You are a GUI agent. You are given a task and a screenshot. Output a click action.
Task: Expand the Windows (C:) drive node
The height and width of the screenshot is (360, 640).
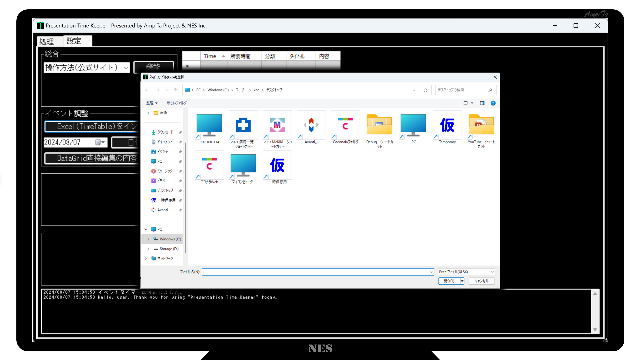pyautogui.click(x=148, y=239)
